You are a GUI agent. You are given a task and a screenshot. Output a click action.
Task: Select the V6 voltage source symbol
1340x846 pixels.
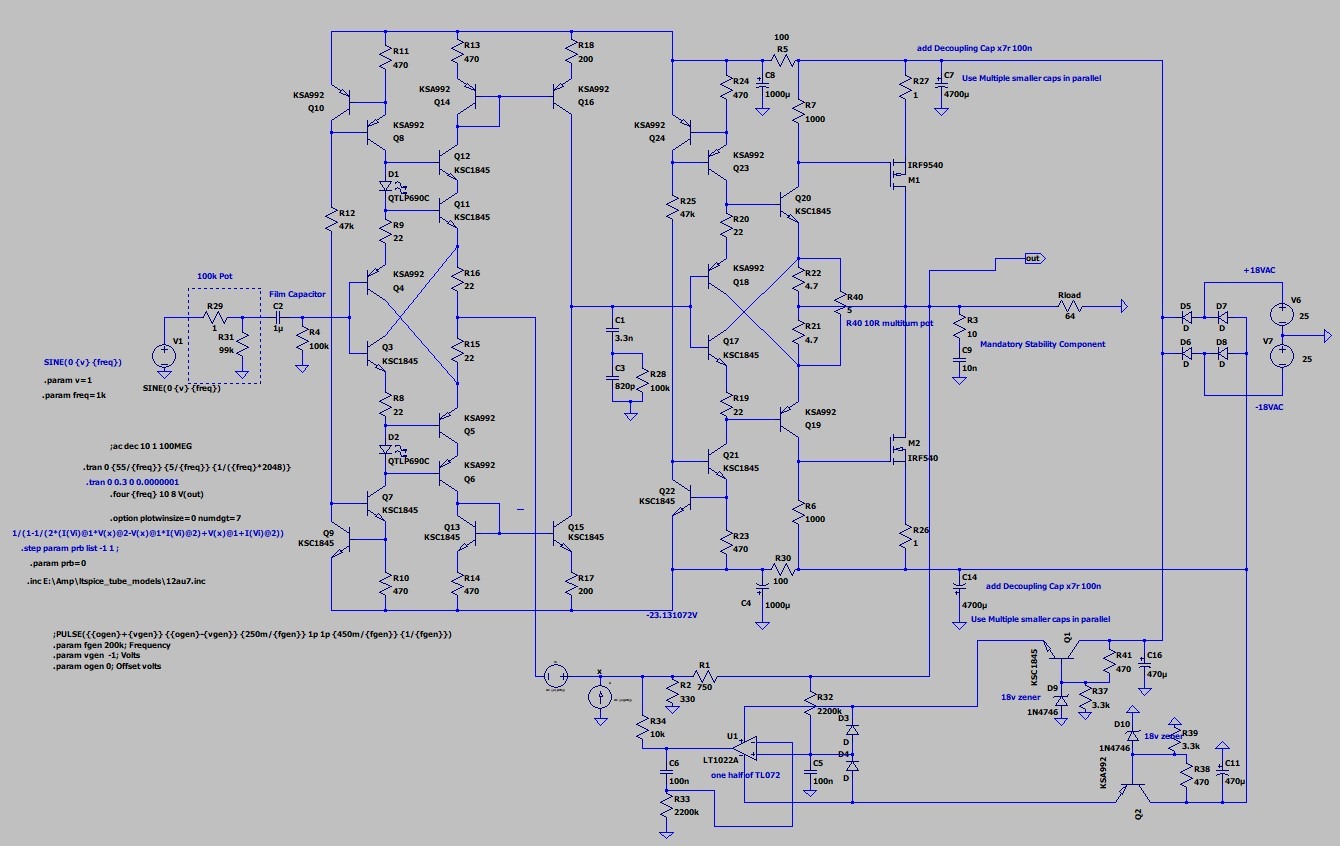click(x=1281, y=313)
